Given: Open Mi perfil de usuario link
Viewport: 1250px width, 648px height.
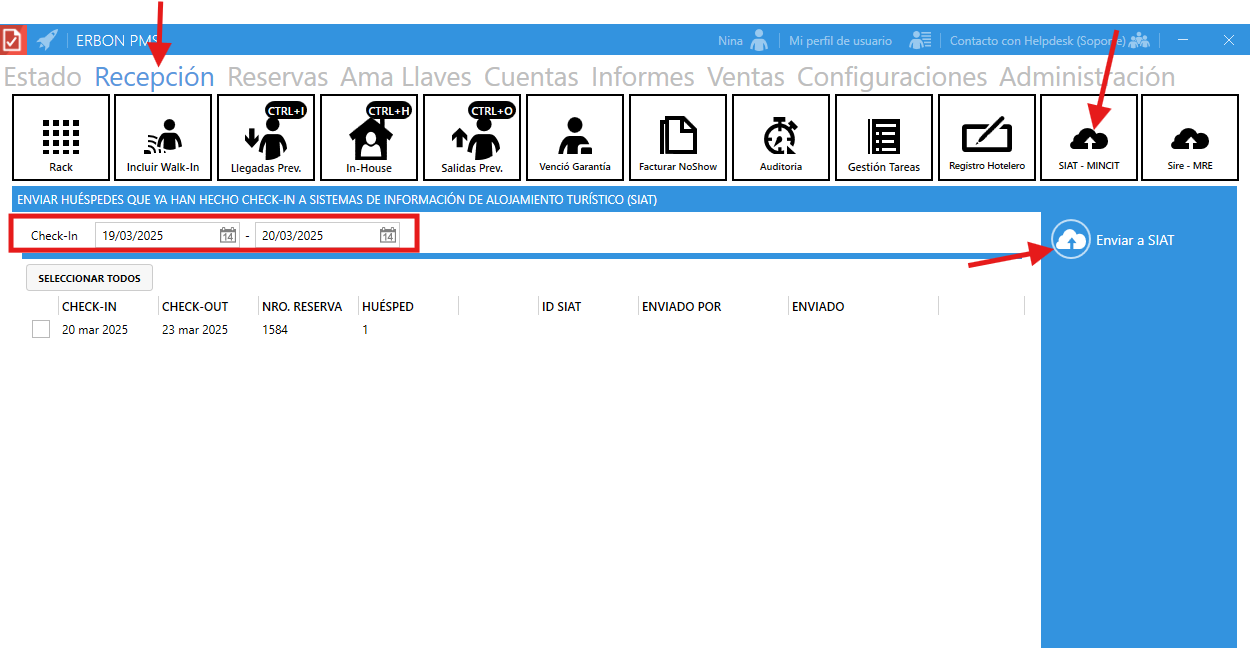Looking at the screenshot, I should pyautogui.click(x=840, y=41).
